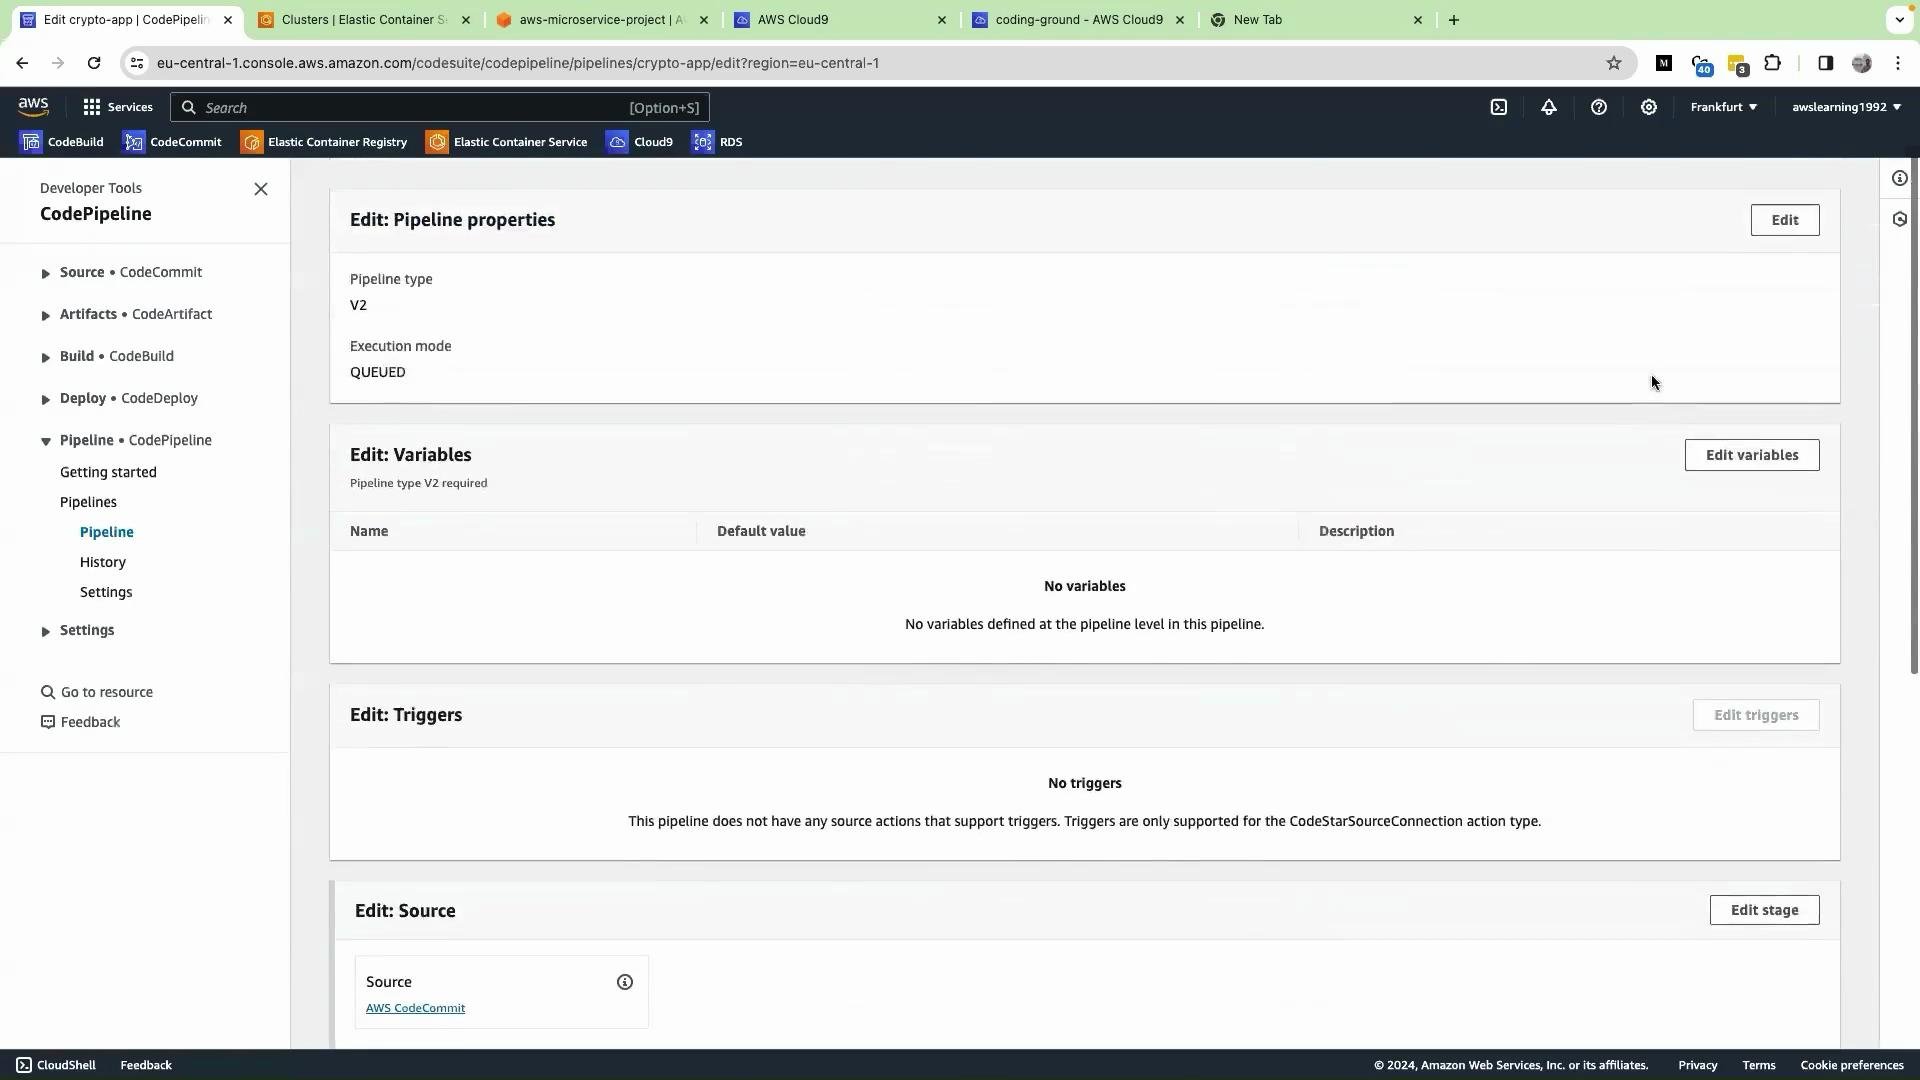
Task: Open browser side panel icon
Action: 1826,63
